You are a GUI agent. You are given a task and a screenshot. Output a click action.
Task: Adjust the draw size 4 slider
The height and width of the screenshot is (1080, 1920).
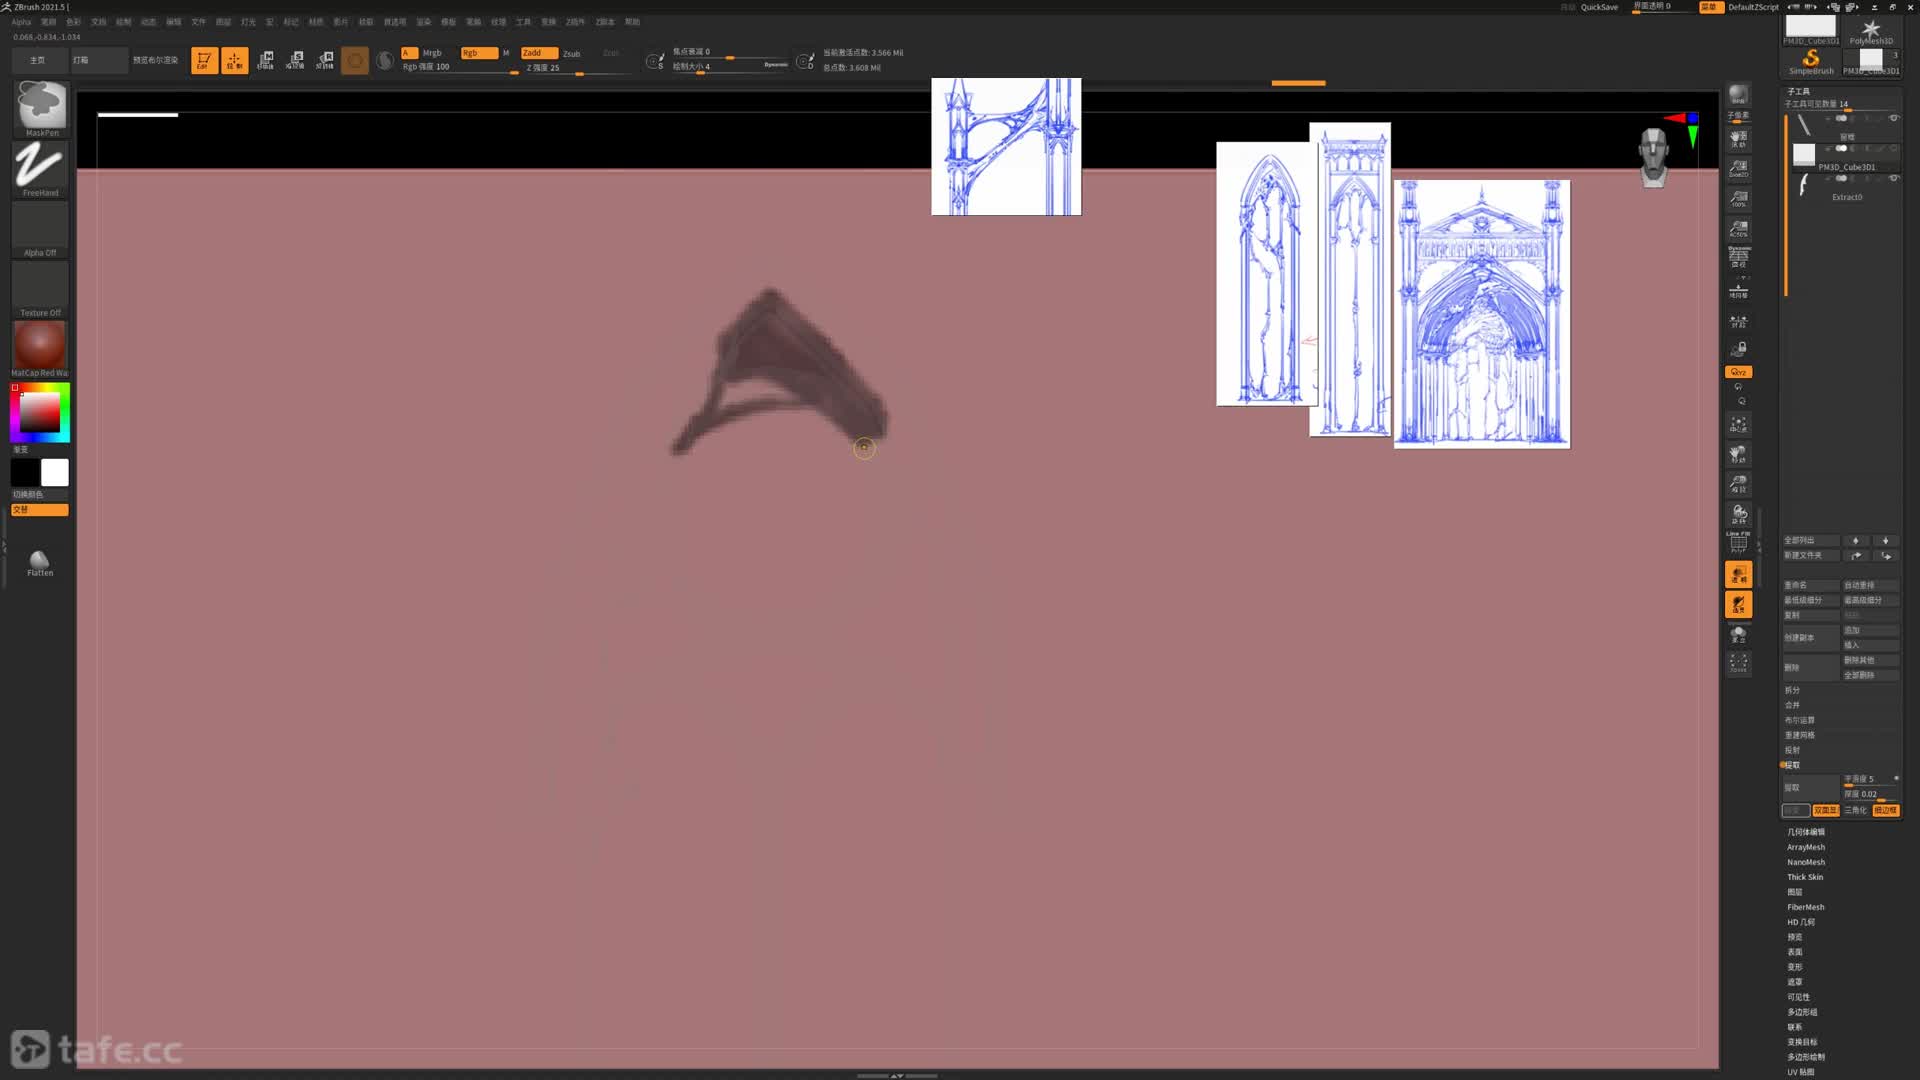(730, 67)
